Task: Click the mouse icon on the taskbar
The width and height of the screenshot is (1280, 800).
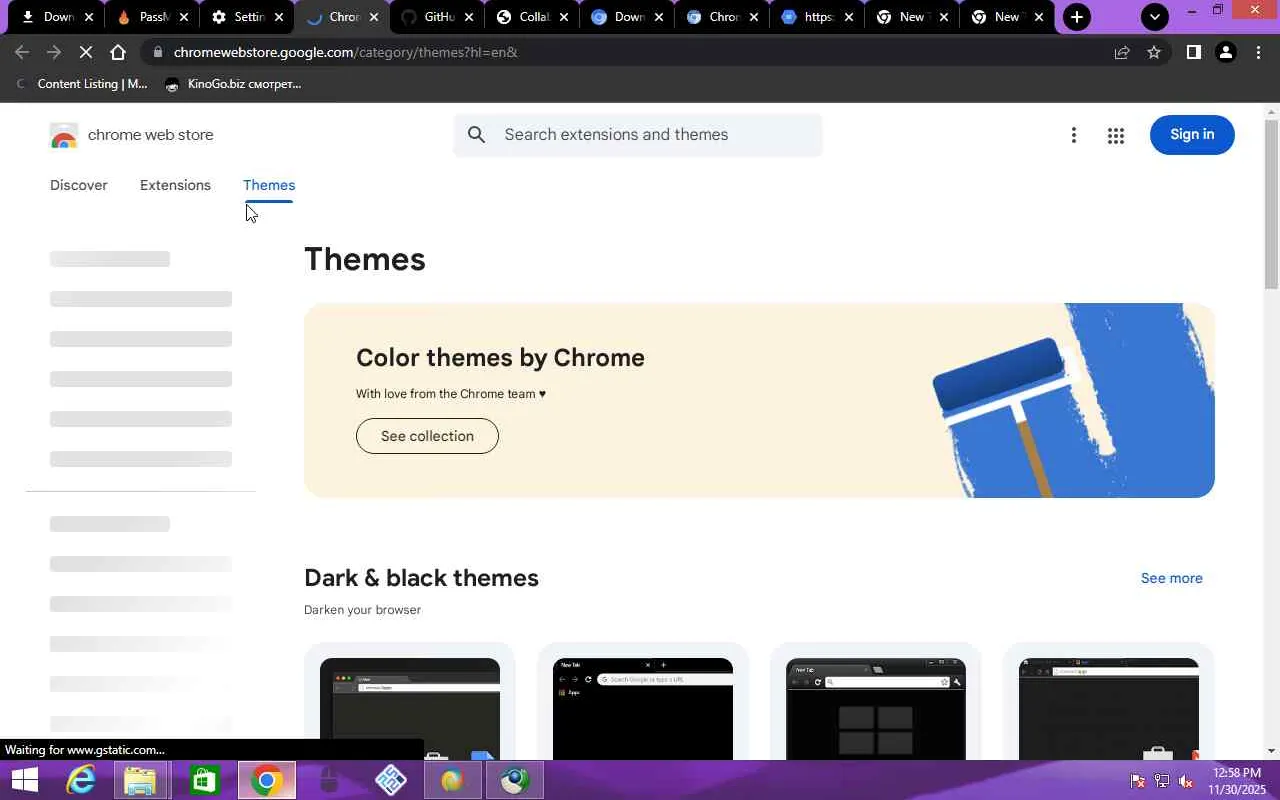Action: (x=328, y=780)
